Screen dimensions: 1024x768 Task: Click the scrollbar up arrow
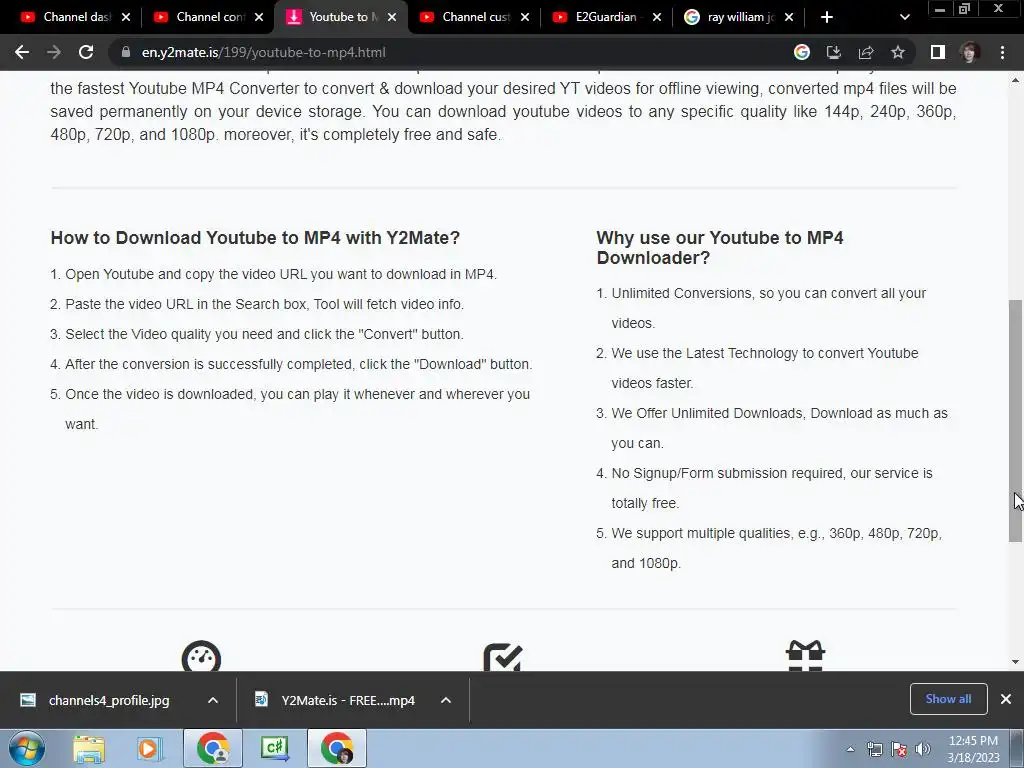(1015, 80)
